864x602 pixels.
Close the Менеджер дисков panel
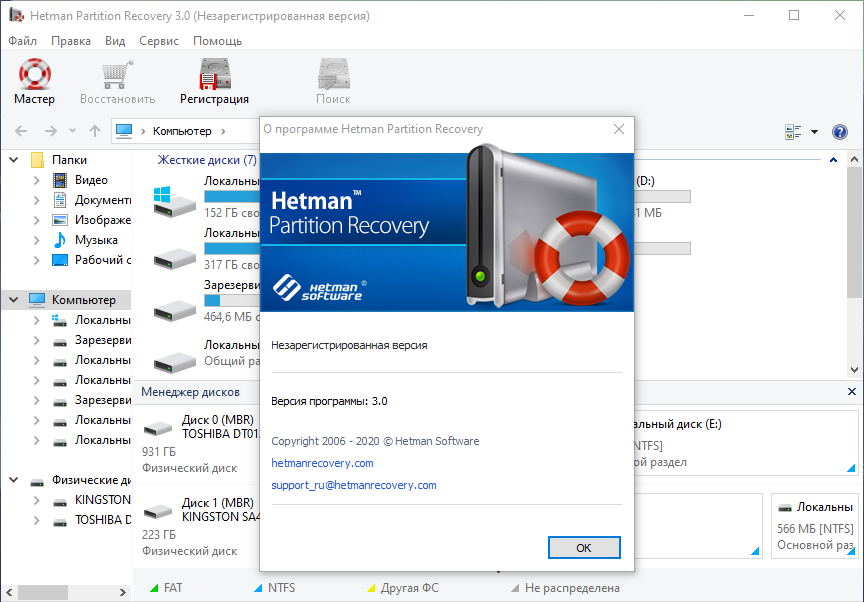coord(851,392)
